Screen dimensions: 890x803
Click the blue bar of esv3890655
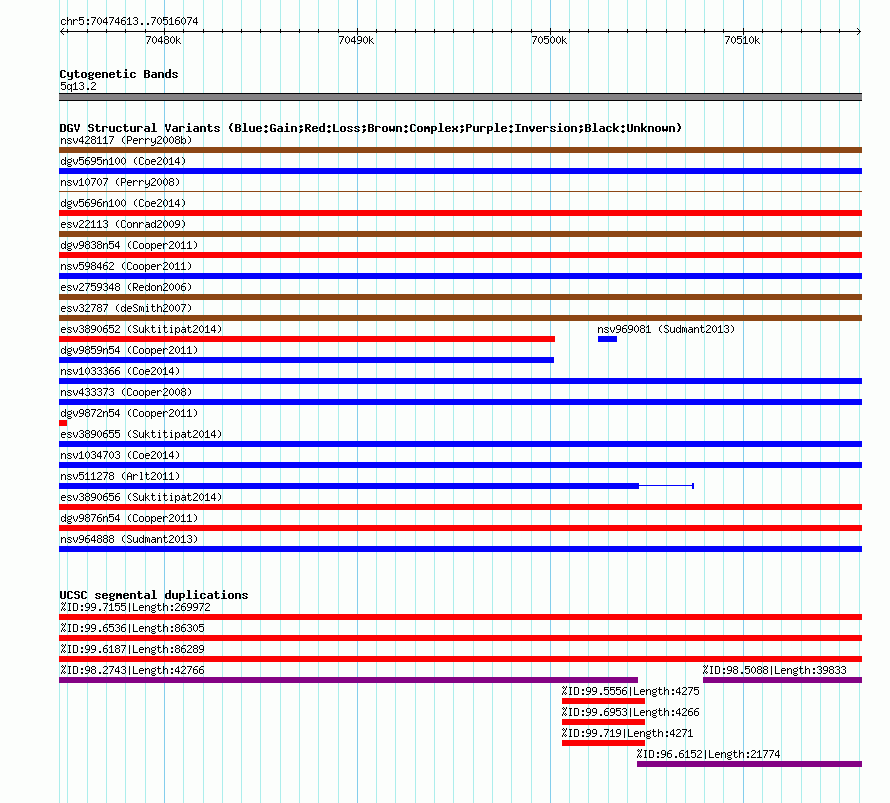click(x=460, y=444)
